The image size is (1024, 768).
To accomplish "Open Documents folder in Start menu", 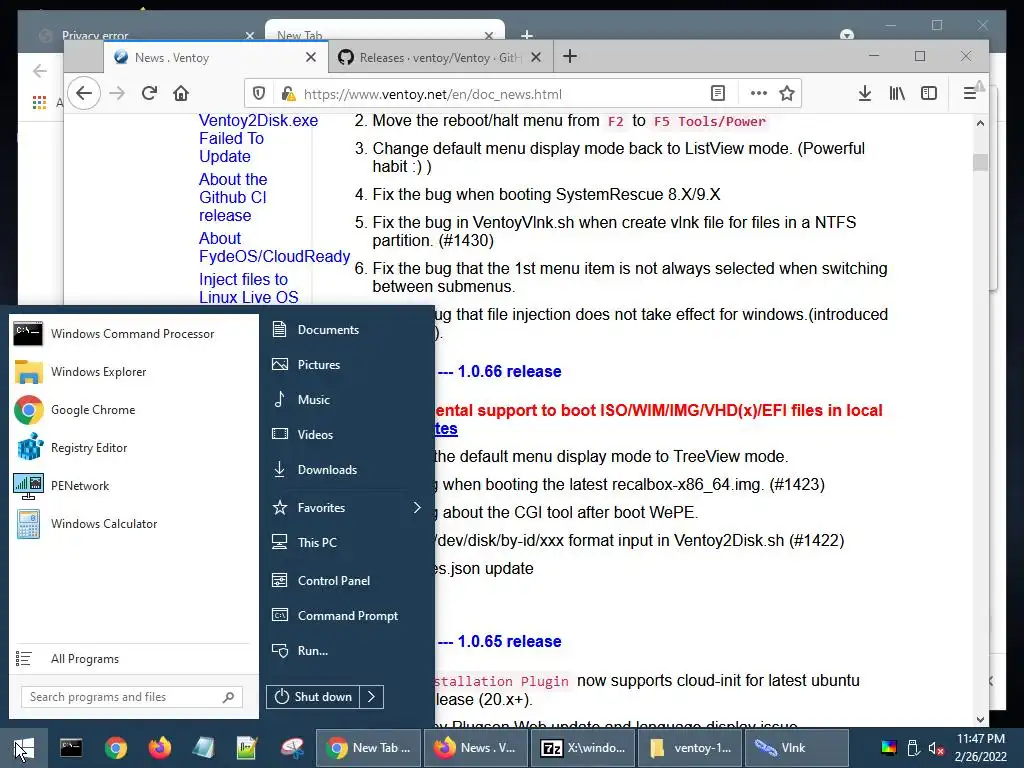I will click(x=347, y=330).
